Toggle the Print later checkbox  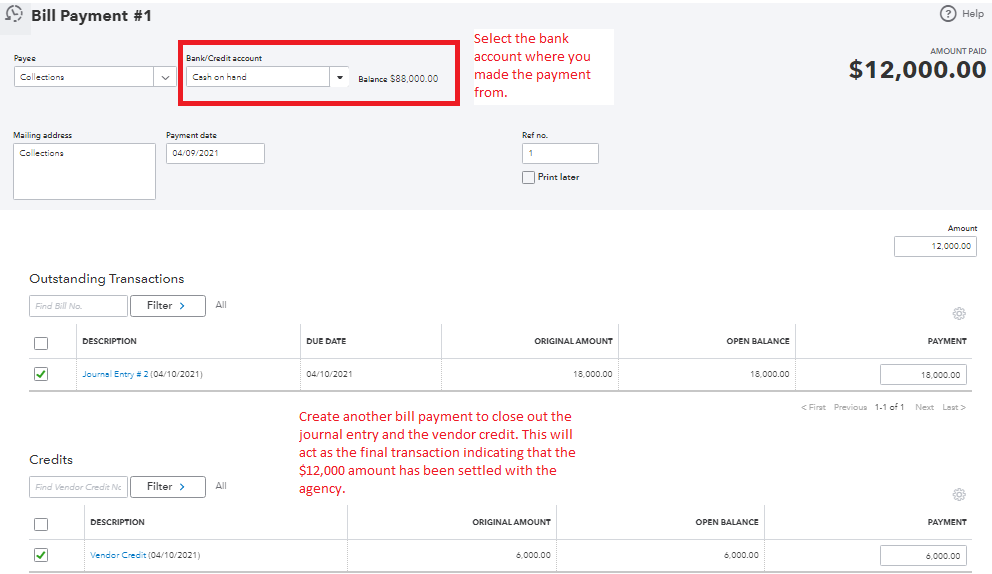tap(528, 177)
